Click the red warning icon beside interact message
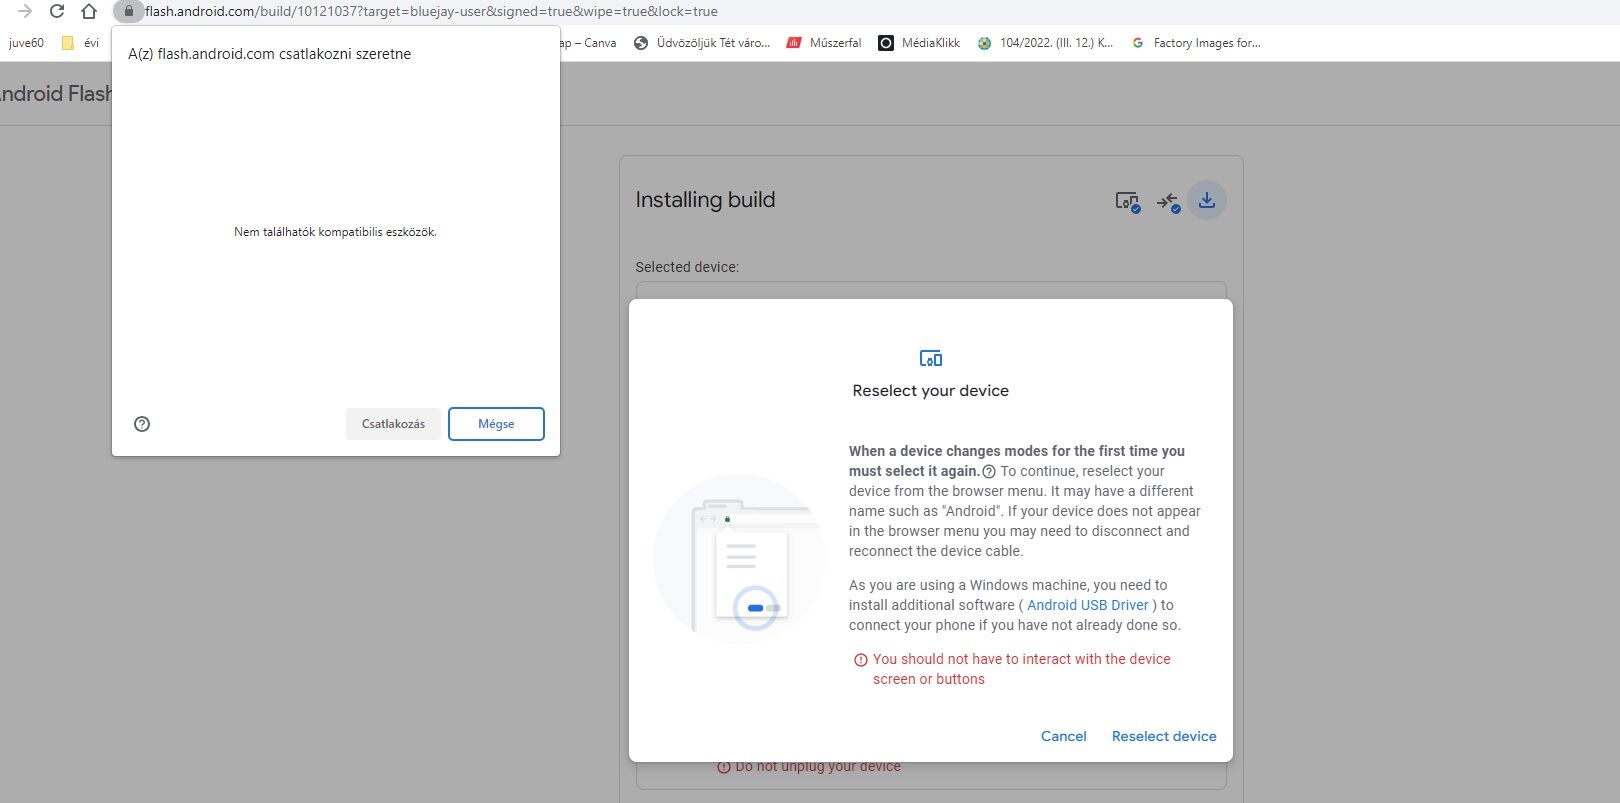1620x803 pixels. [x=860, y=660]
